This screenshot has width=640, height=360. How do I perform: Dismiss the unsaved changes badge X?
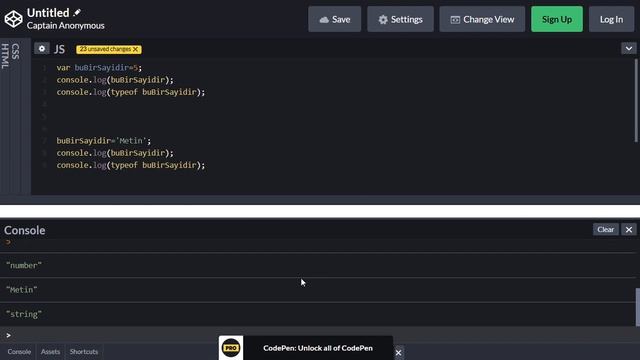(x=136, y=49)
